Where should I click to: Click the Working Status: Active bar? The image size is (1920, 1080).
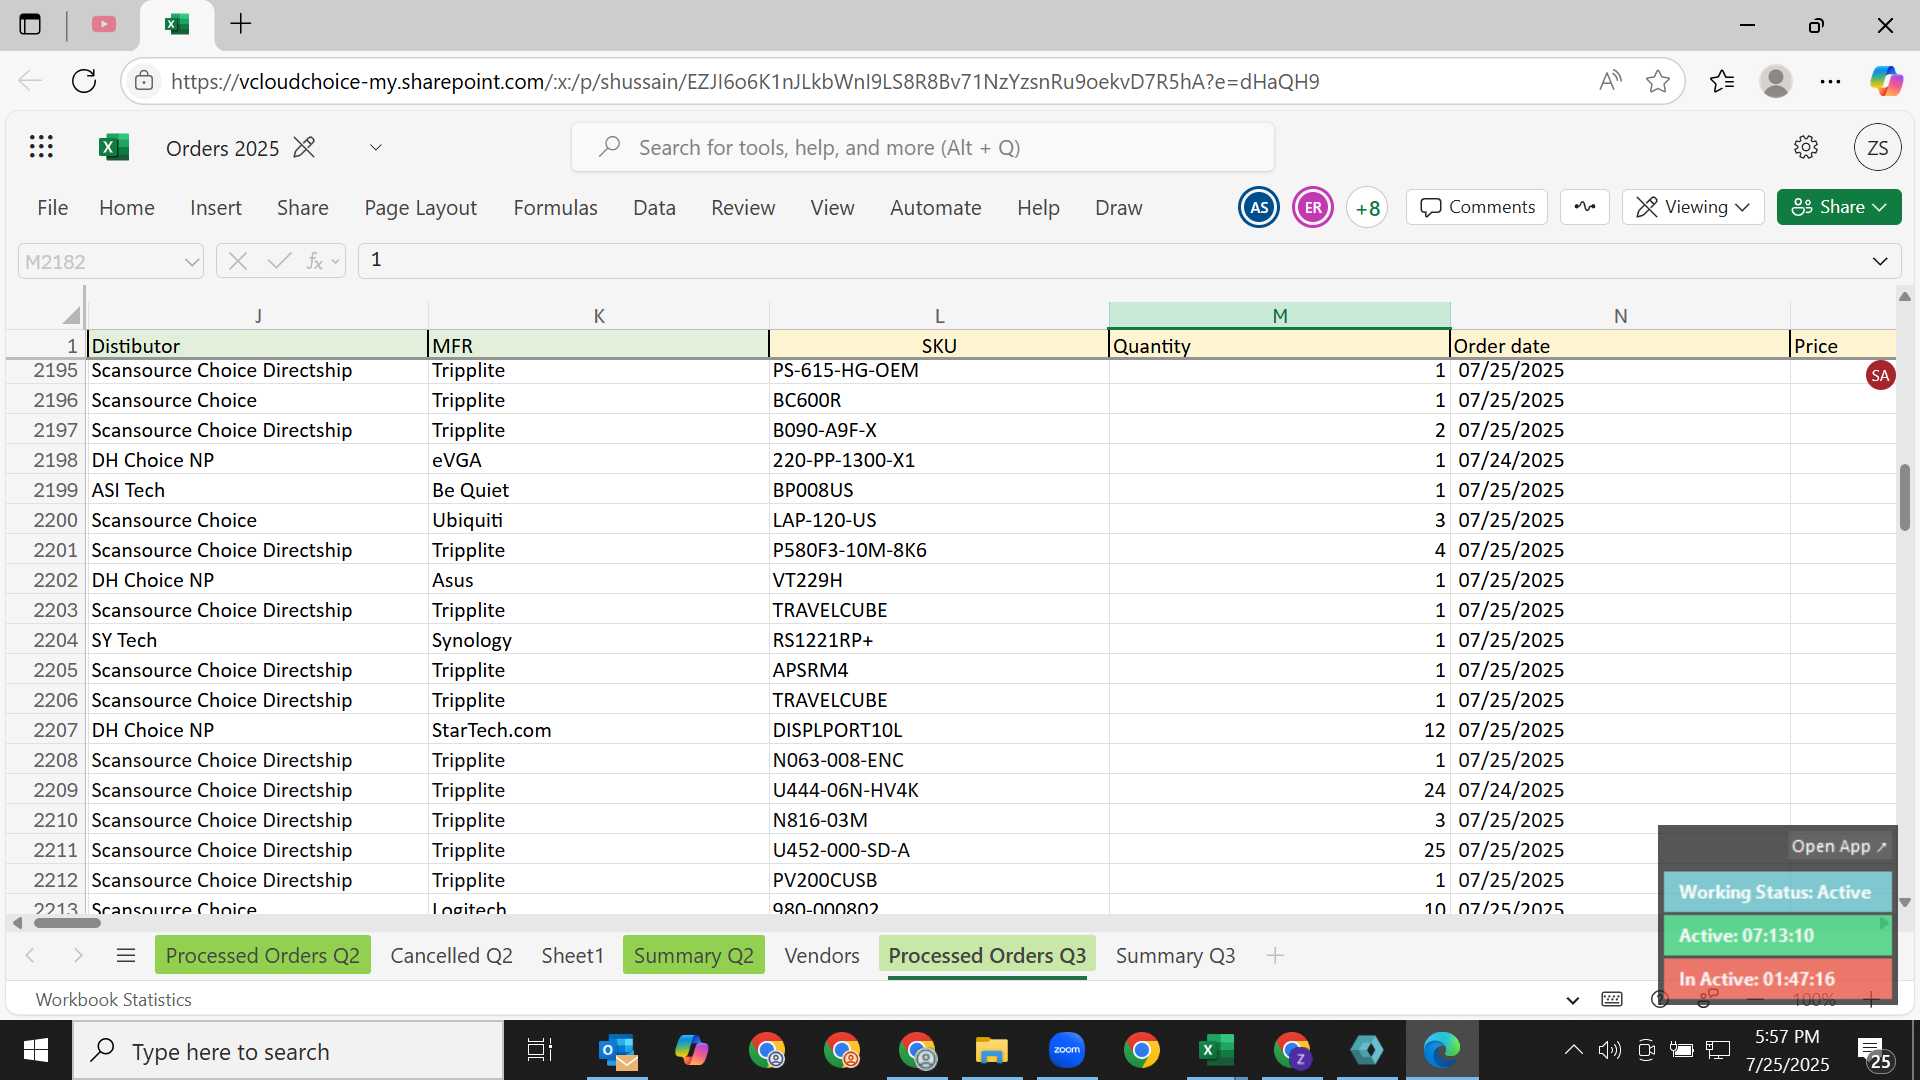coord(1776,892)
